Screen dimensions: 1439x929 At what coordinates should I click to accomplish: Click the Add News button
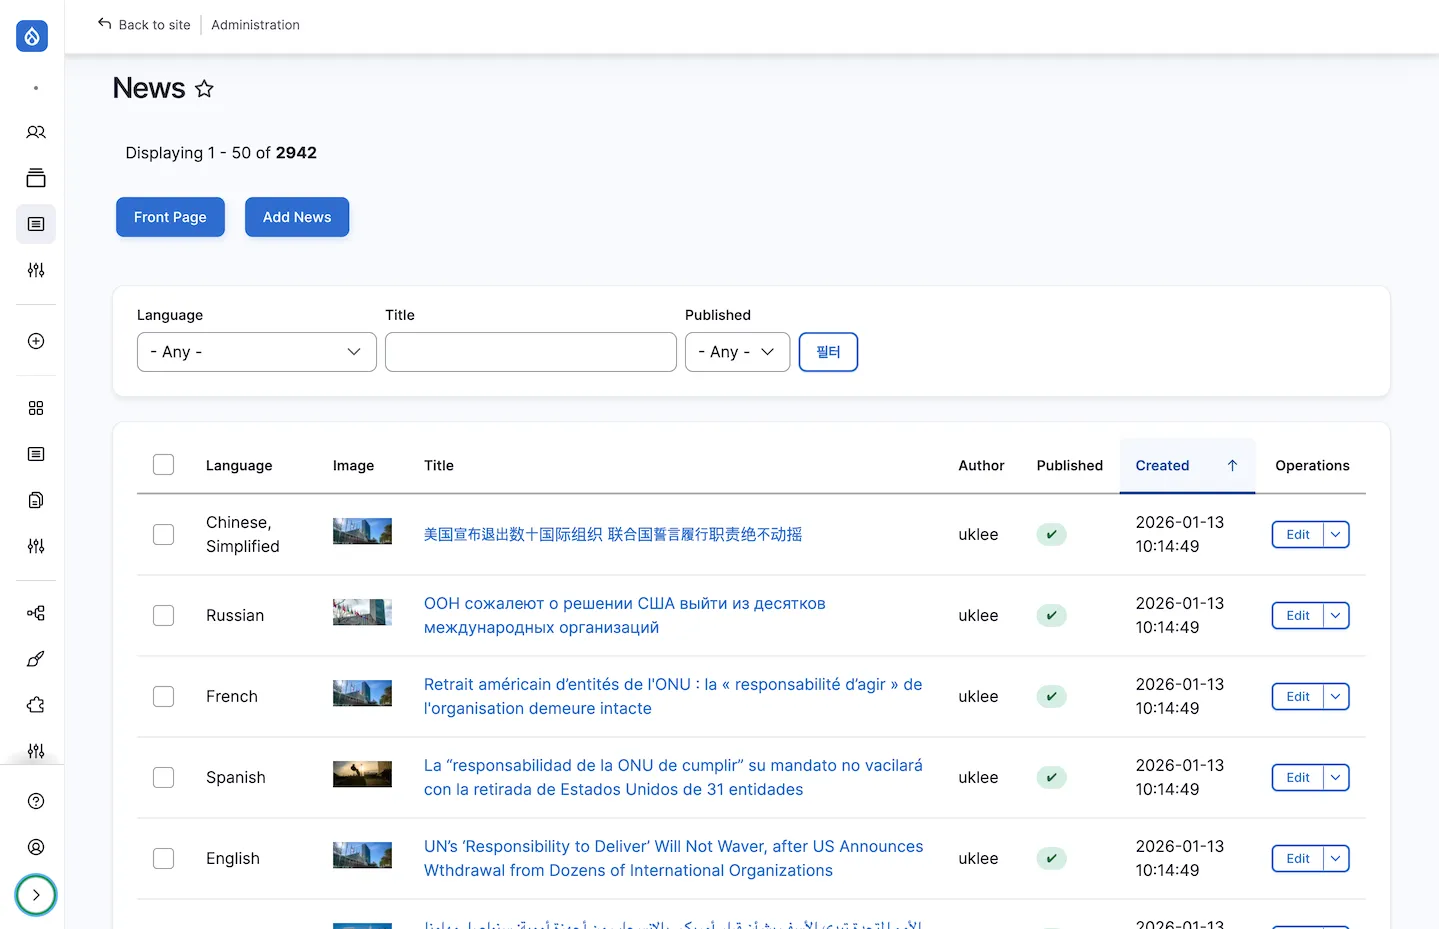(297, 217)
